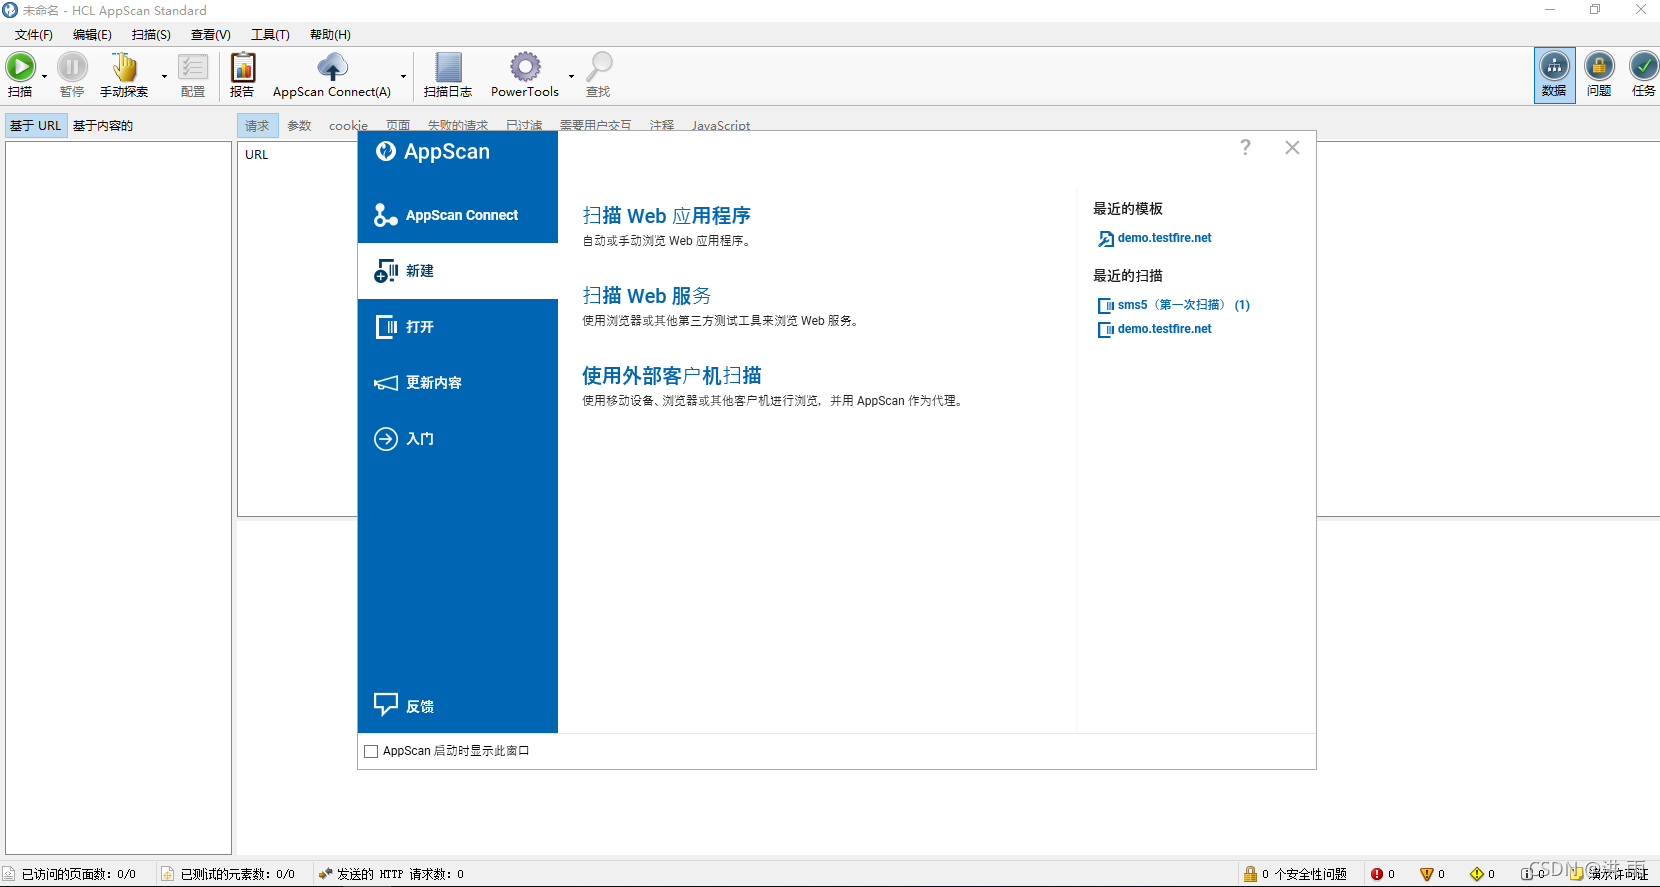Switch to the Parameters (参数) tab
This screenshot has height=887, width=1660.
299,126
